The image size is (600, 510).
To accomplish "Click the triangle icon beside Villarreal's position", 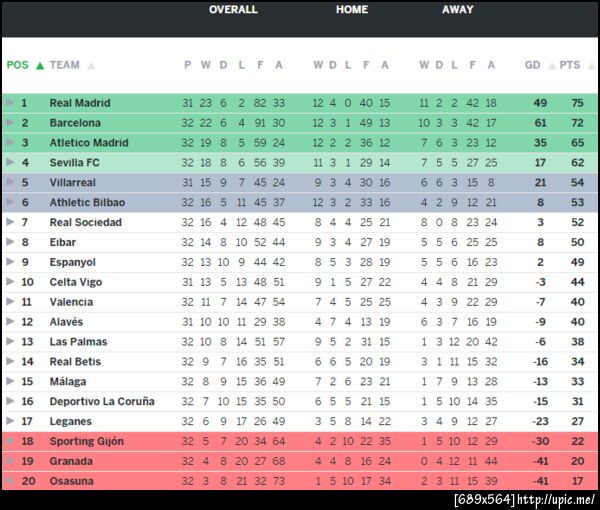I will pos(10,183).
